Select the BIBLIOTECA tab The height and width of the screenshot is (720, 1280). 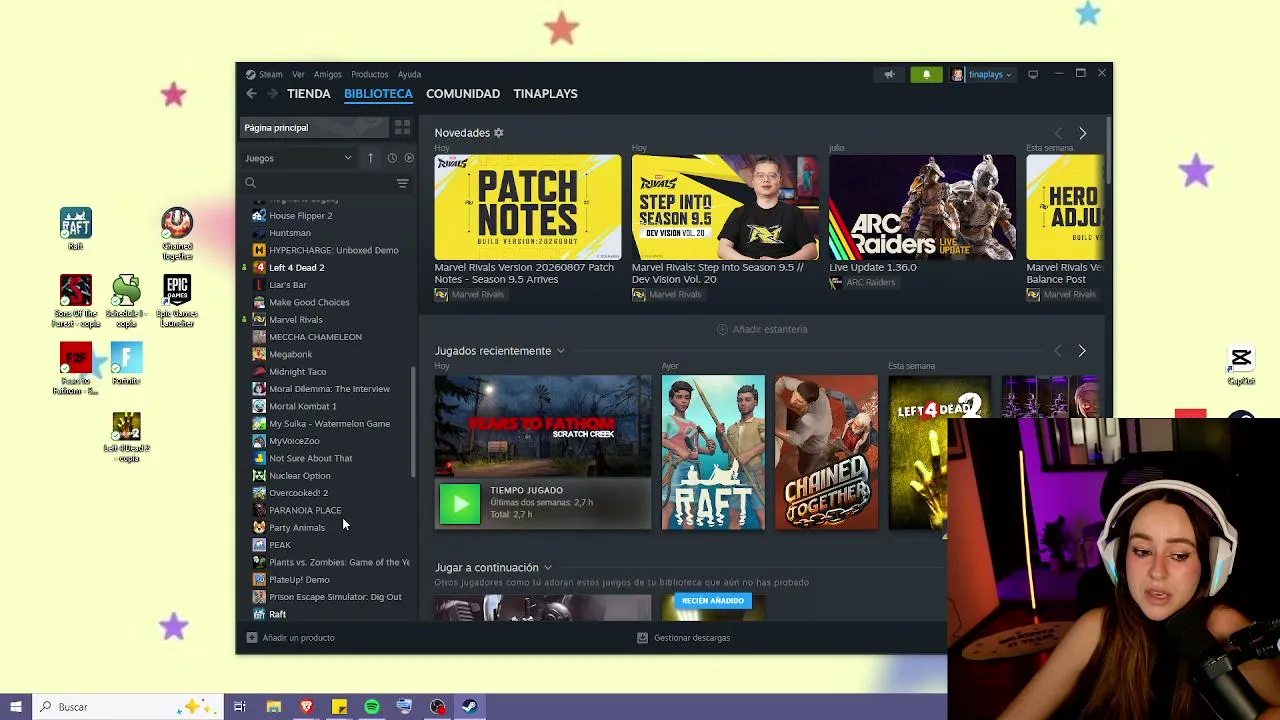click(378, 94)
